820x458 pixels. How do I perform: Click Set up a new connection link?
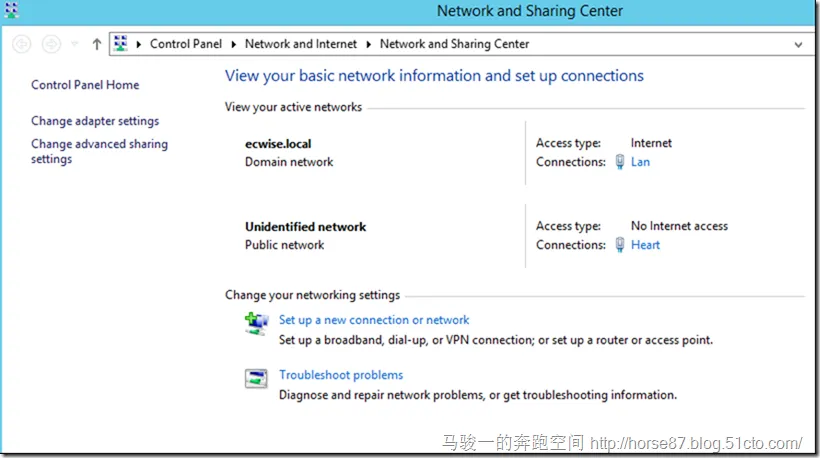pyautogui.click(x=374, y=320)
